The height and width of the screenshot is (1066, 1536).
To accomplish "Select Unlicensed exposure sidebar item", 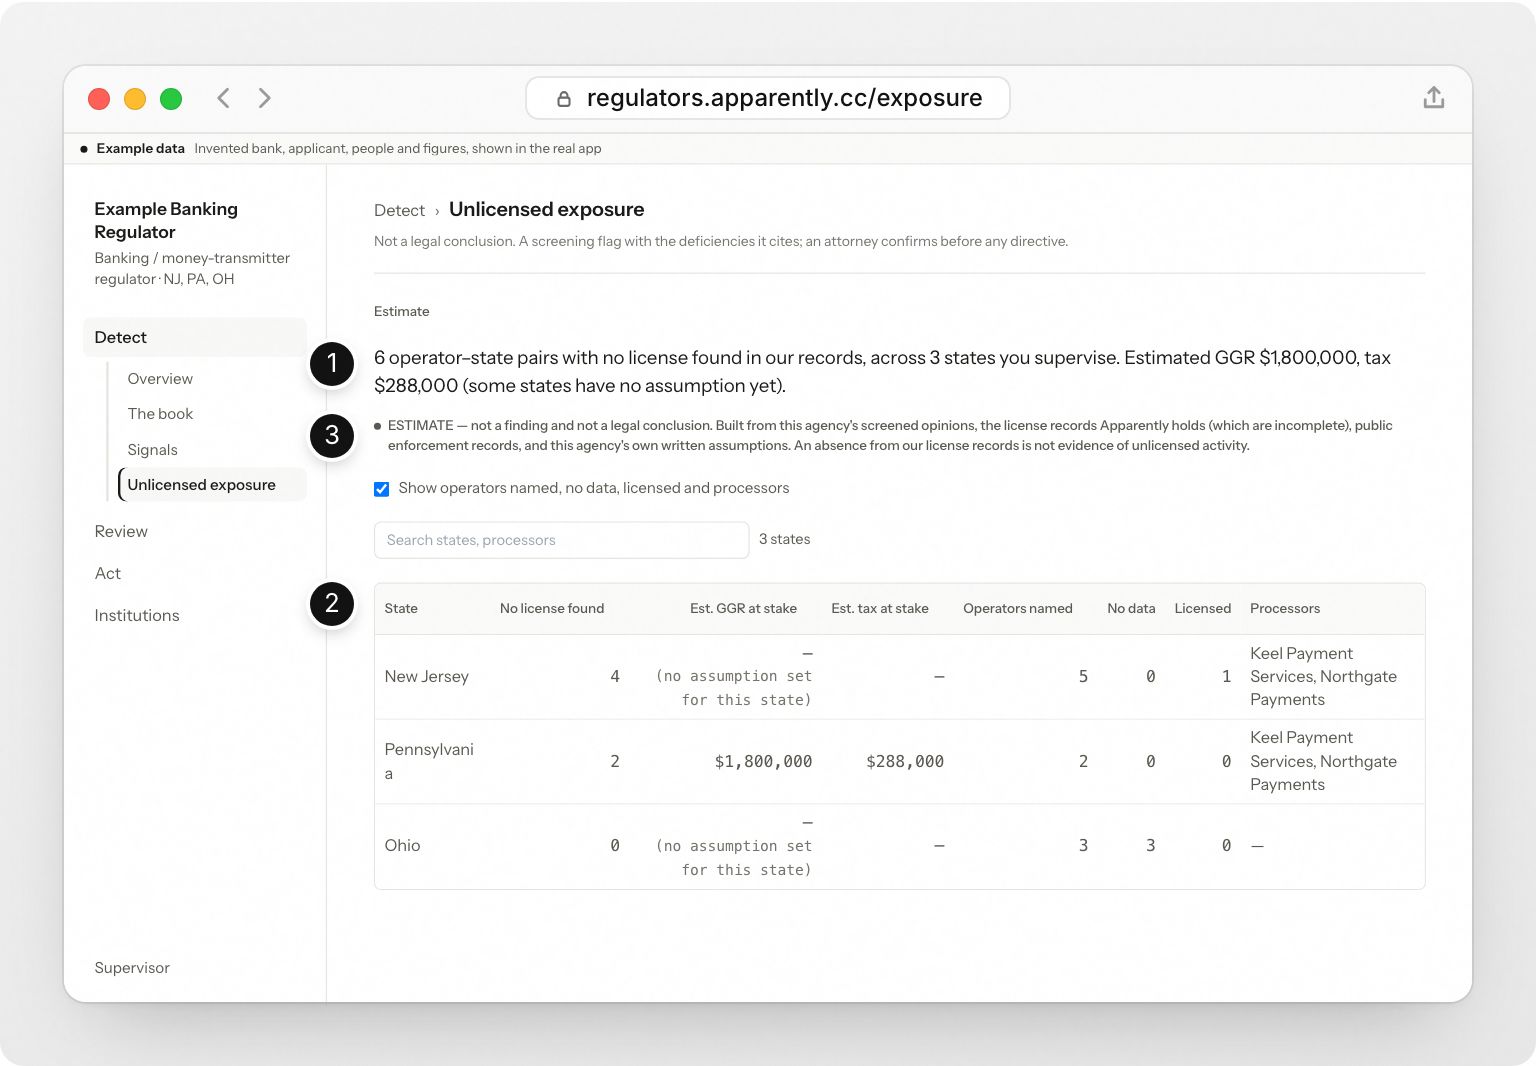I will pyautogui.click(x=212, y=485).
